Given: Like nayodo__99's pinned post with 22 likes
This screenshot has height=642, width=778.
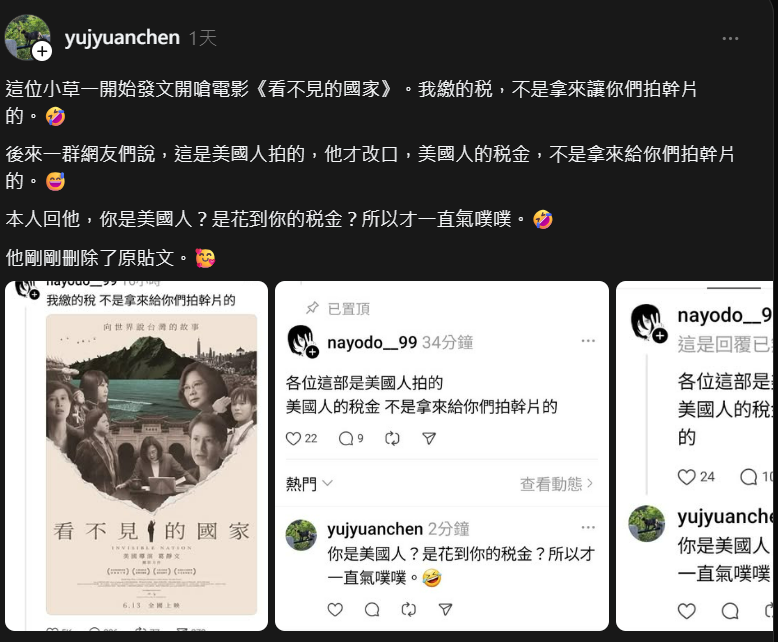Looking at the screenshot, I should pyautogui.click(x=293, y=439).
